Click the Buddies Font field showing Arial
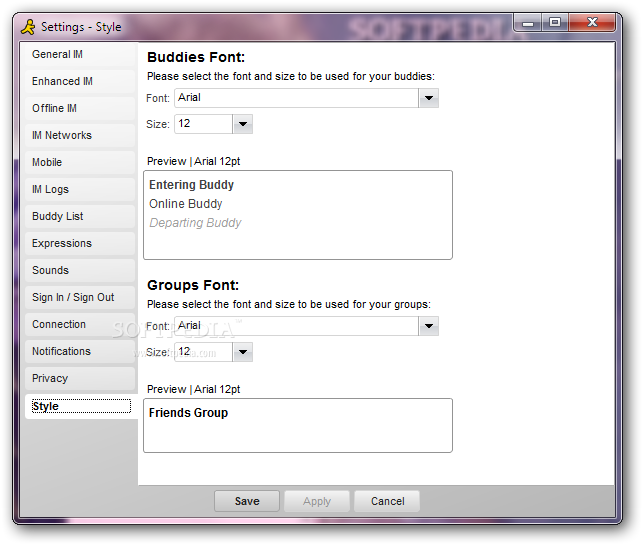The image size is (643, 545). tap(296, 98)
